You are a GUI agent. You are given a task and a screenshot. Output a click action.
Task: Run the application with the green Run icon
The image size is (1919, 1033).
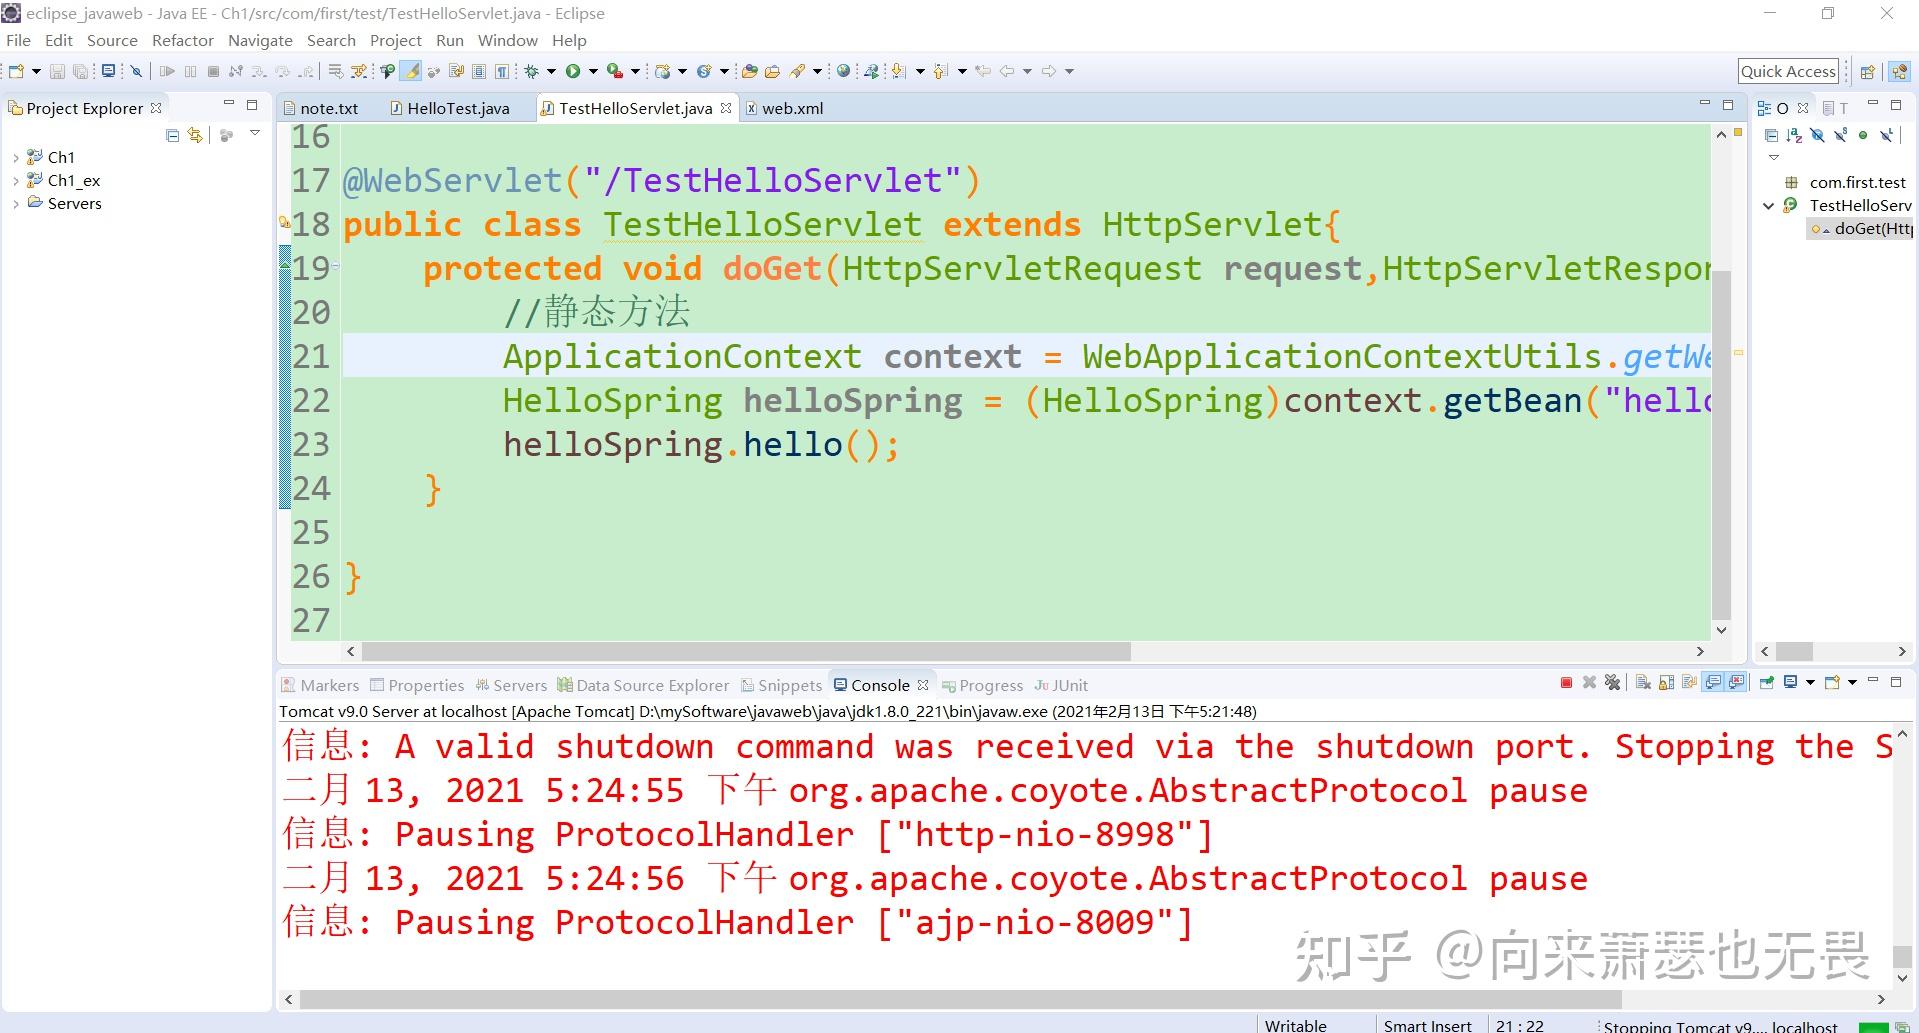[575, 71]
